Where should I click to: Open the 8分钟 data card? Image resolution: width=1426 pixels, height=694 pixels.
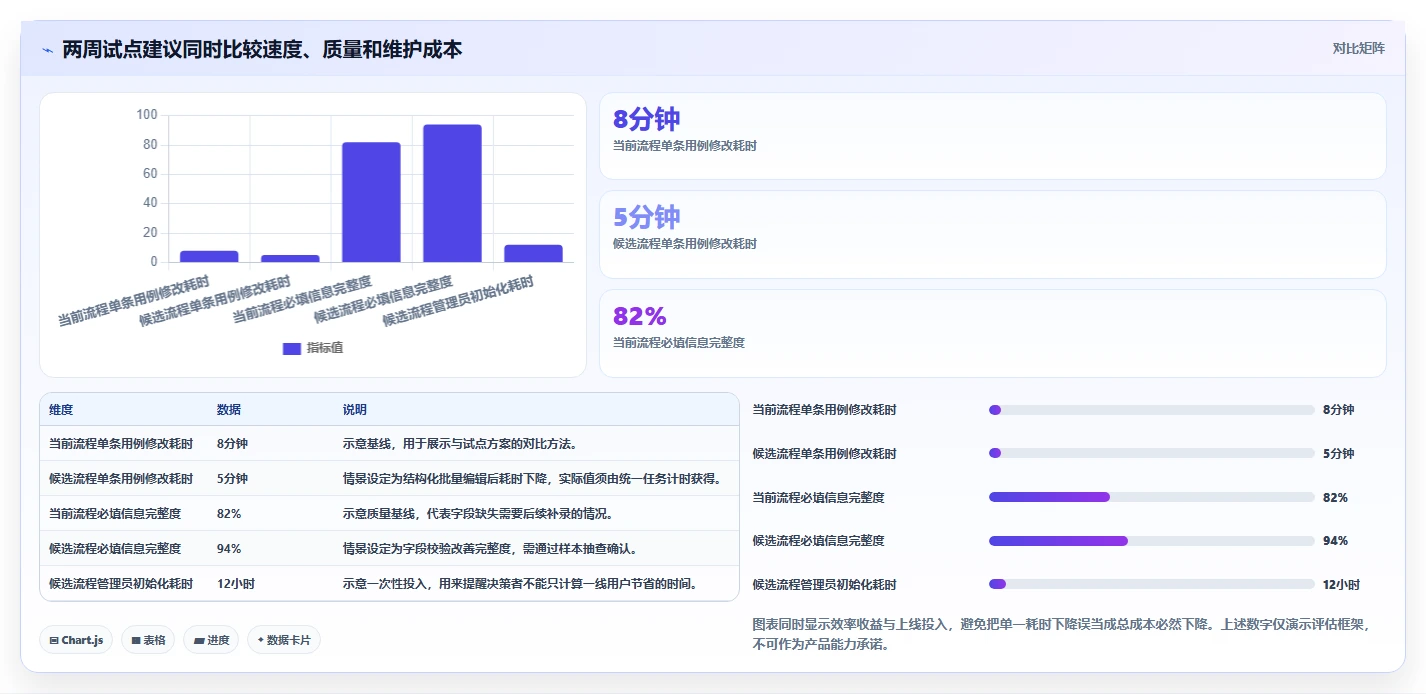point(992,136)
